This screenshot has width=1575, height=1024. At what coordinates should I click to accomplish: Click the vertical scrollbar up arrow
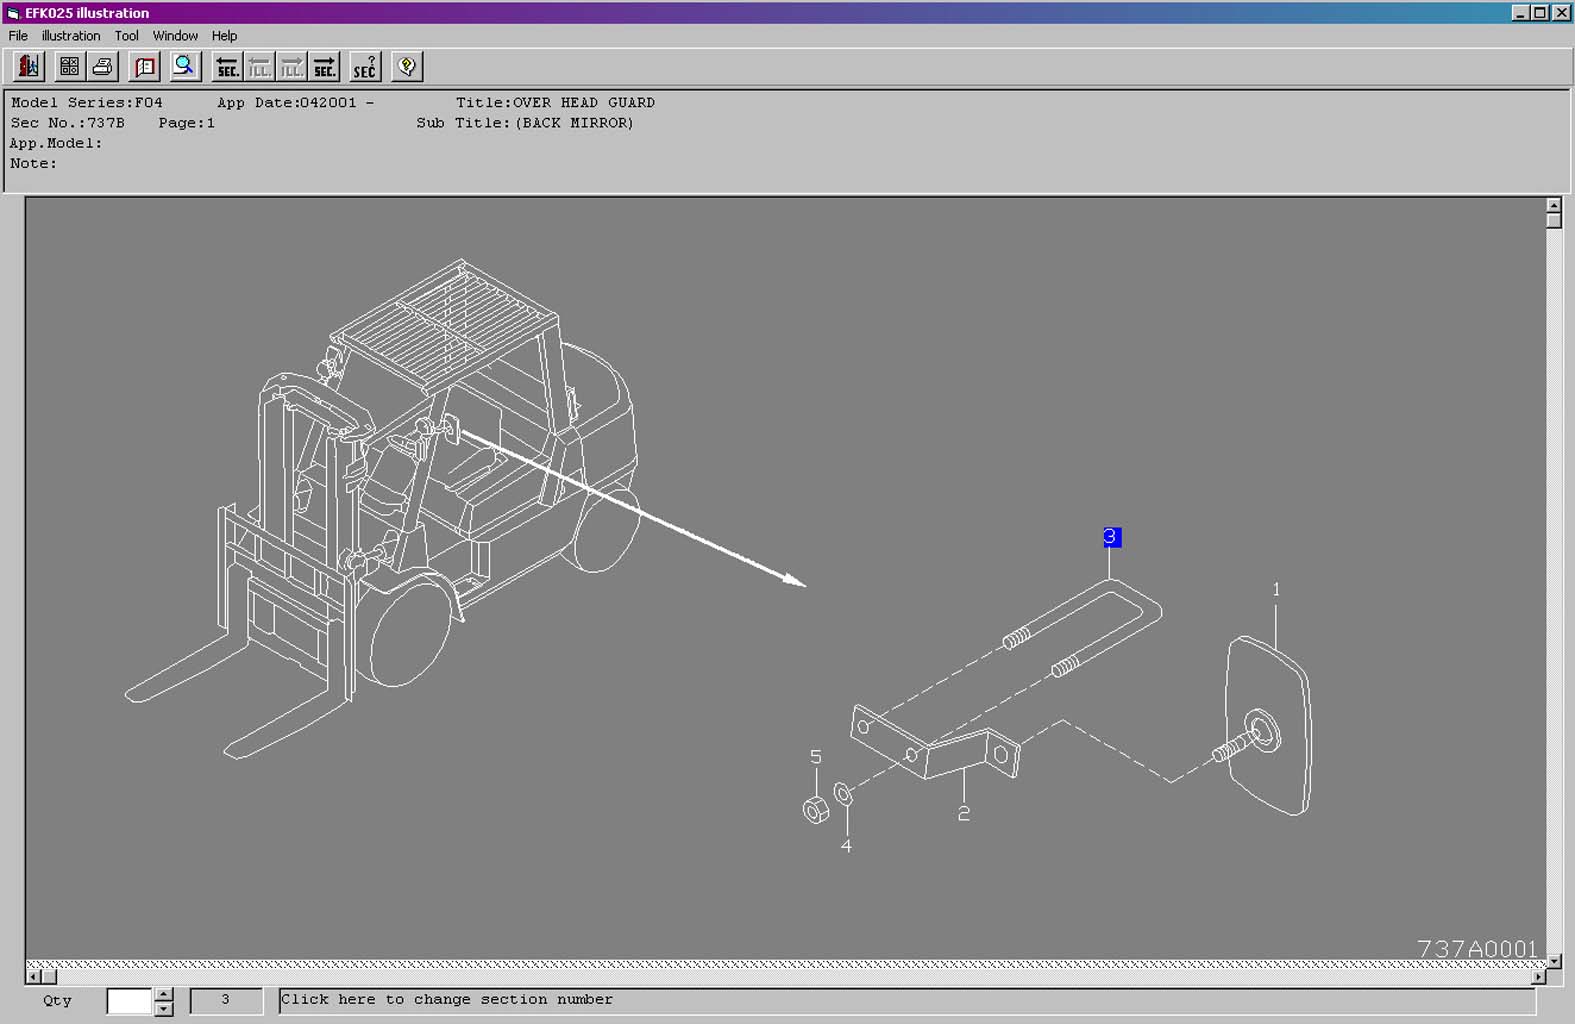(x=1553, y=205)
